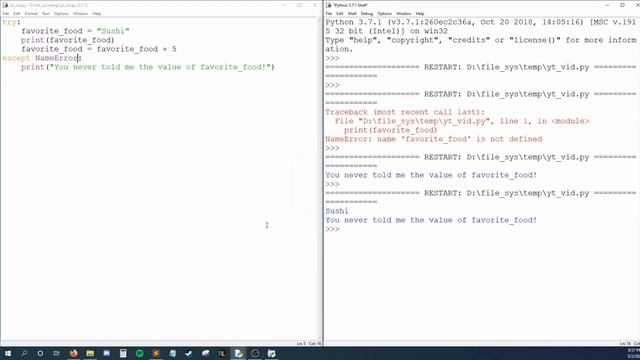Click the 'You never told me' string in editor
The height and width of the screenshot is (360, 640).
[159, 67]
